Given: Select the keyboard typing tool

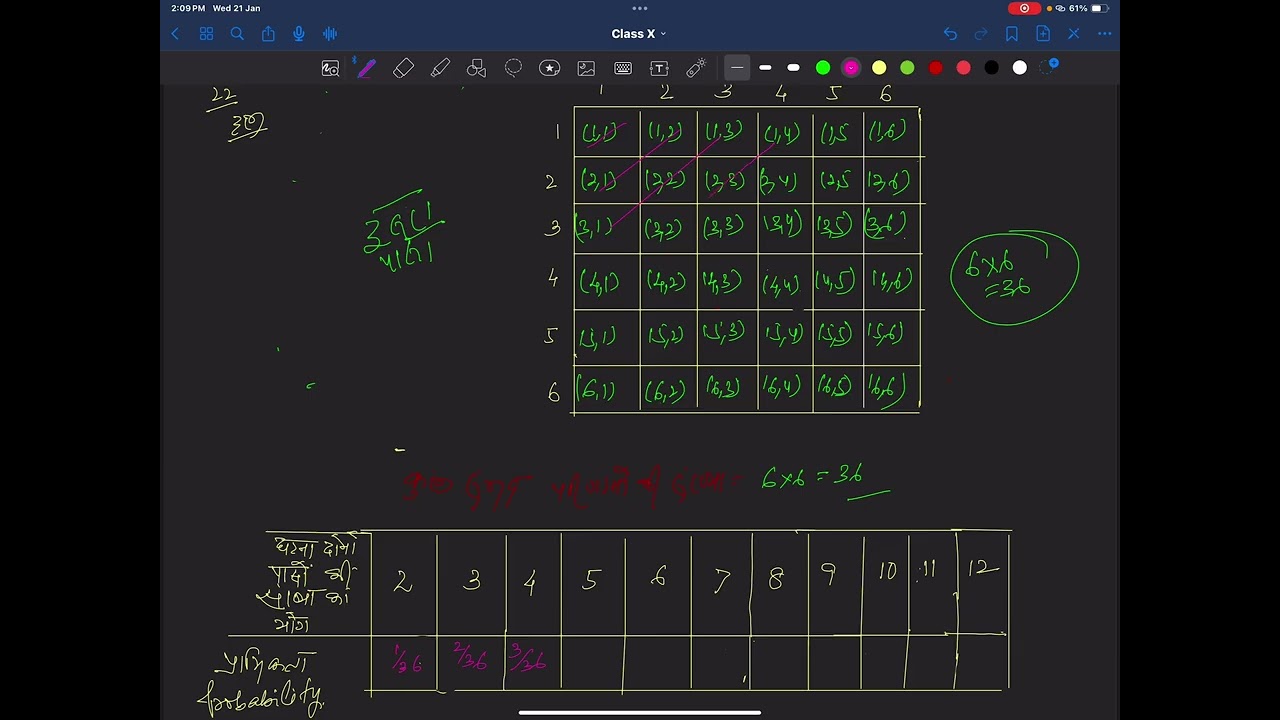Looking at the screenshot, I should pos(623,68).
